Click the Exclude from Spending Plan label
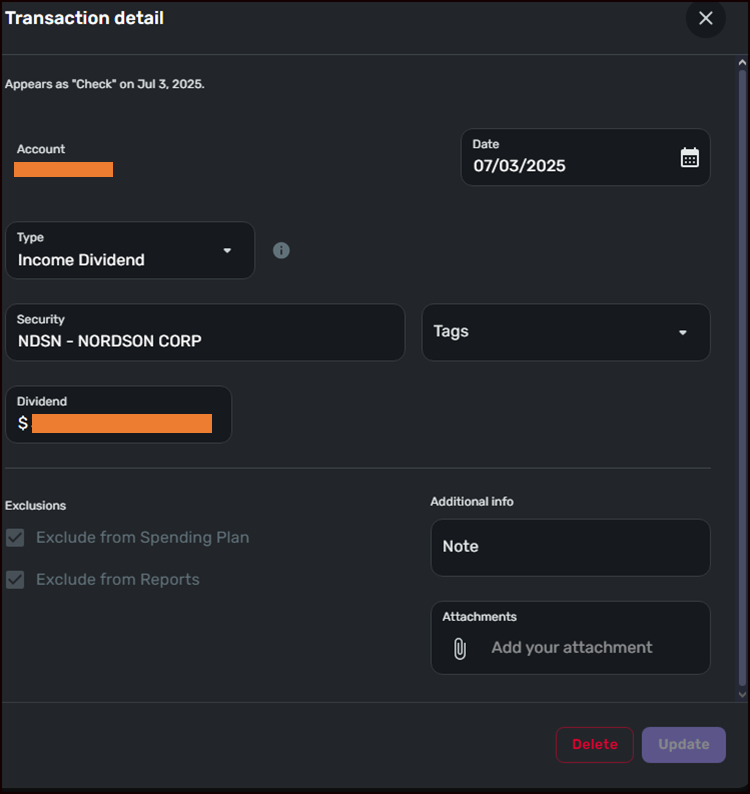750x794 pixels. pos(143,538)
